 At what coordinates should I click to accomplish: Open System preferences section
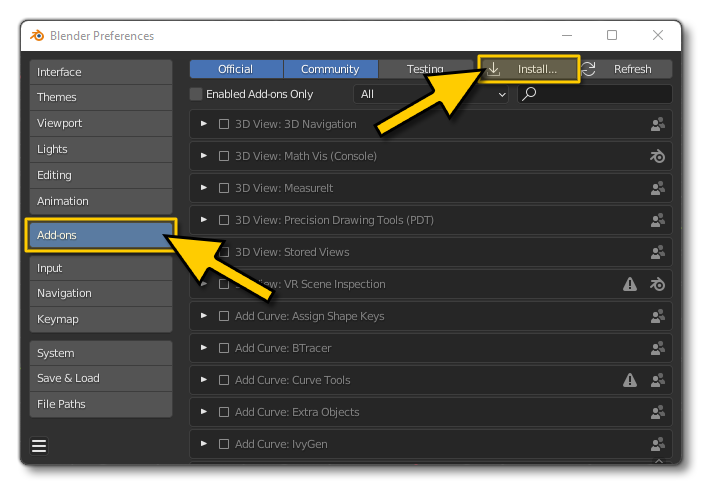point(101,353)
